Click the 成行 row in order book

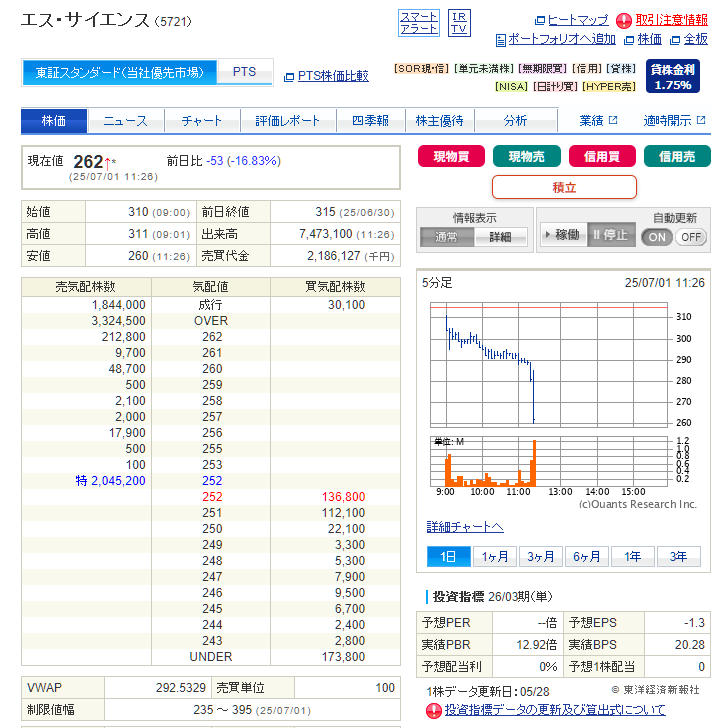[211, 305]
